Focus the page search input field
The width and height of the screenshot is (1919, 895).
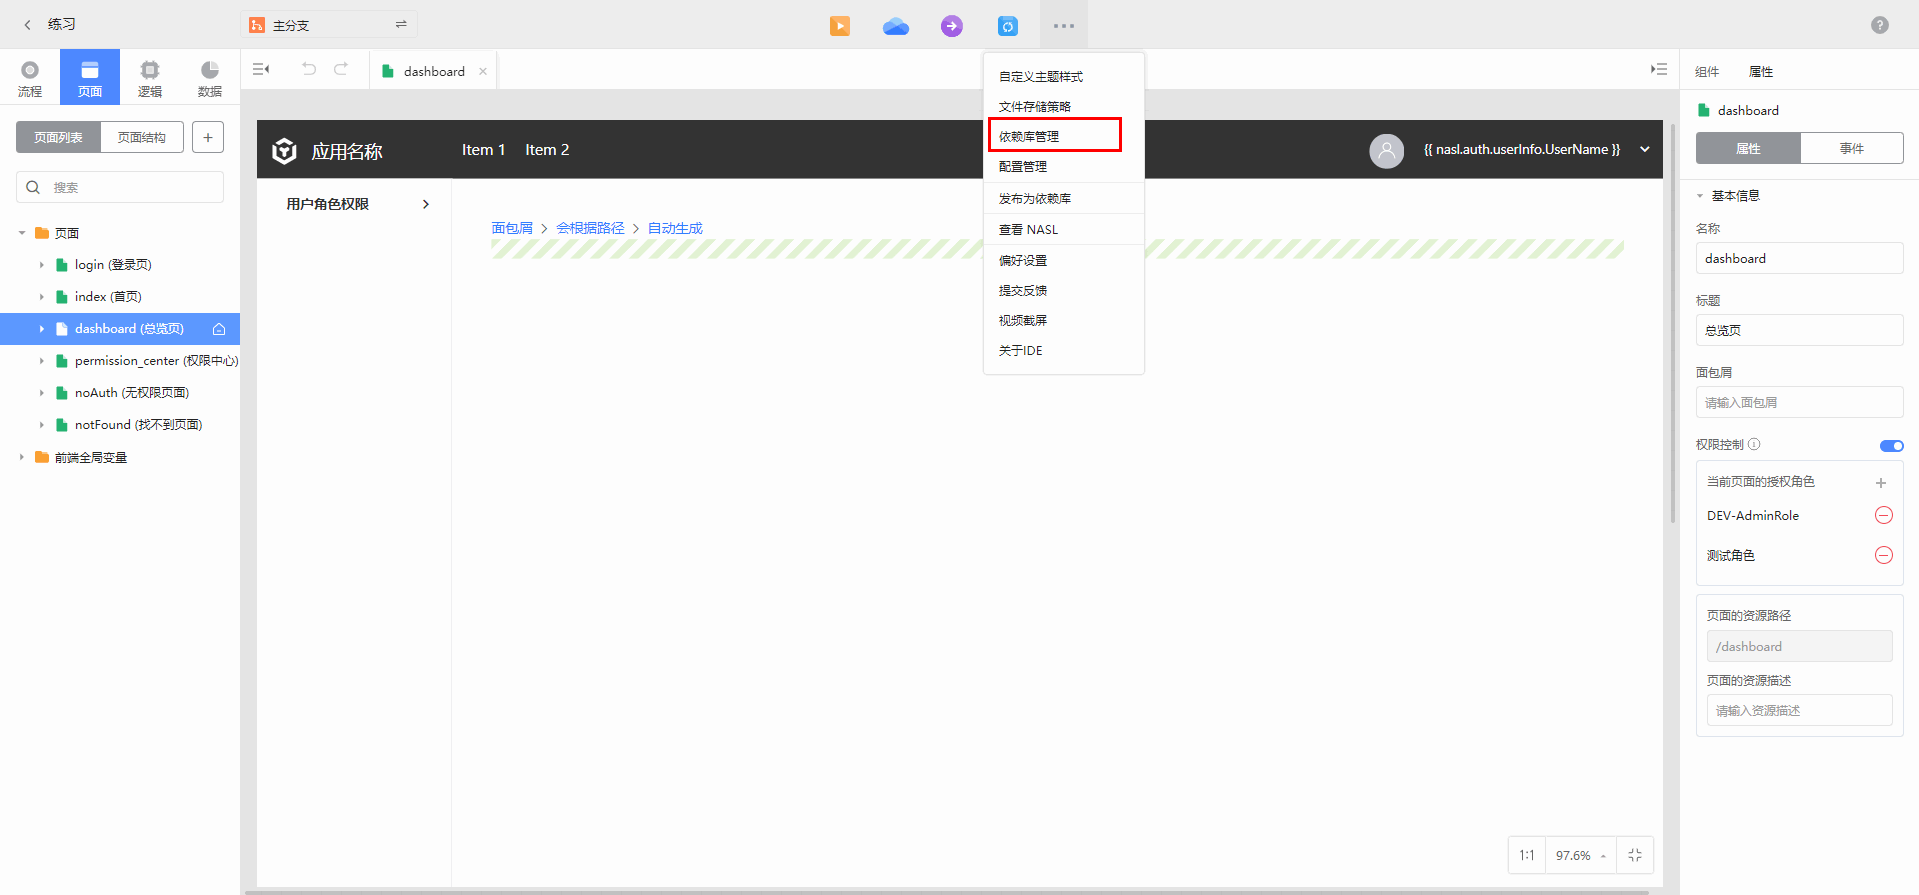[120, 187]
